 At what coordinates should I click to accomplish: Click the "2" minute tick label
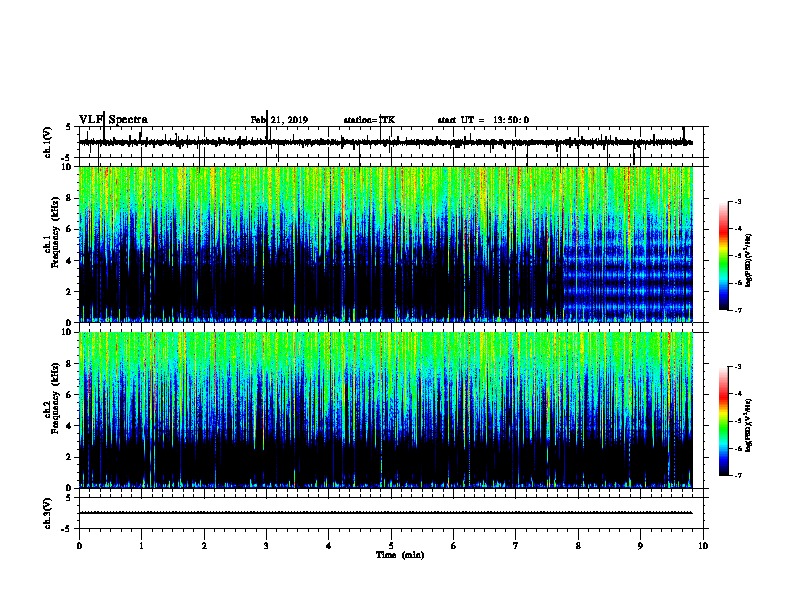tap(204, 546)
